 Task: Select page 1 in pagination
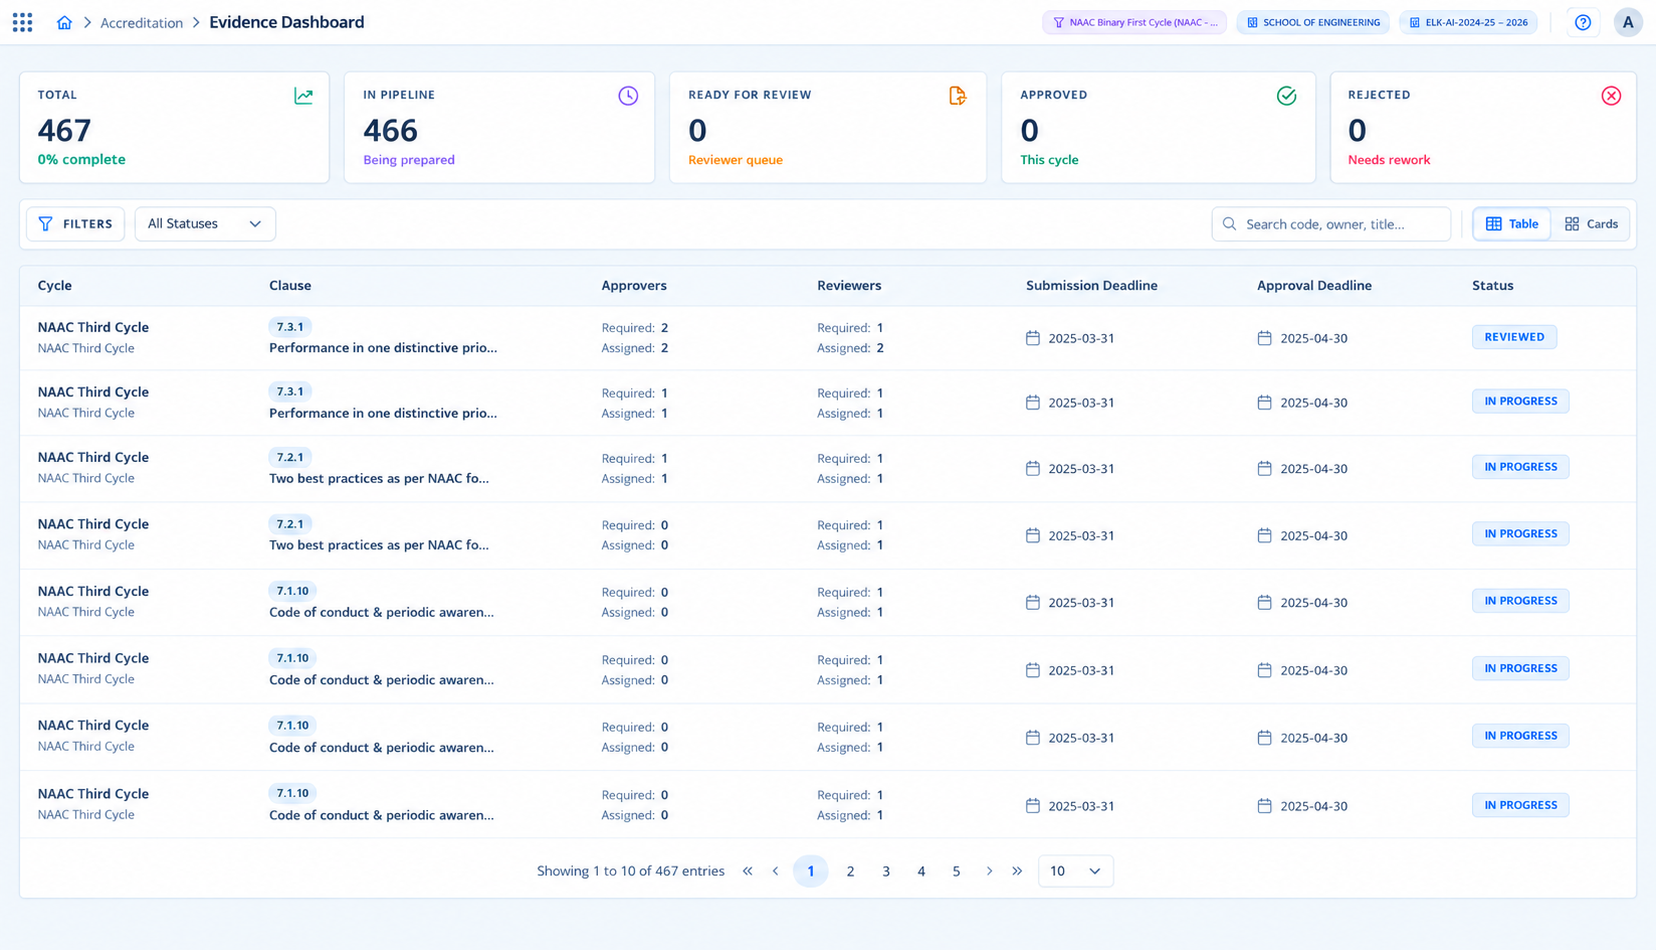(811, 871)
